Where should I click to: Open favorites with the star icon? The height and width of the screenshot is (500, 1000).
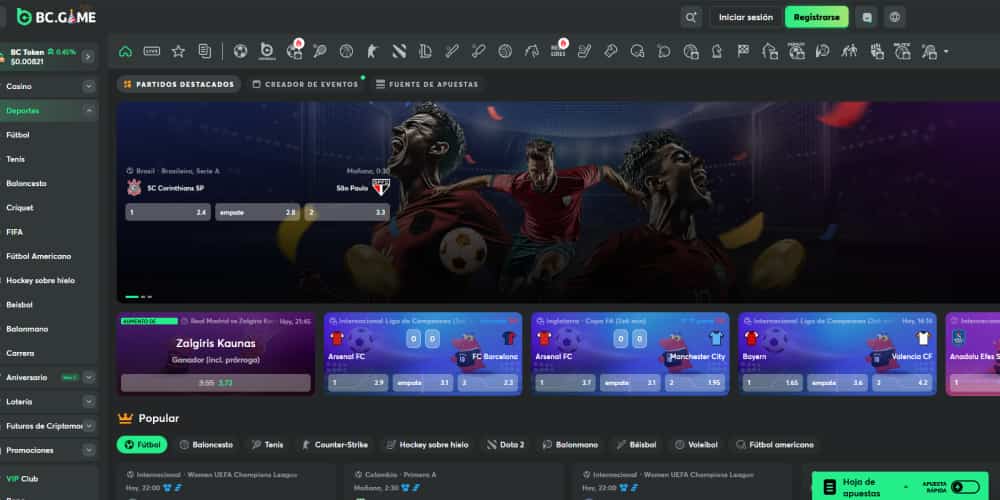[x=178, y=51]
